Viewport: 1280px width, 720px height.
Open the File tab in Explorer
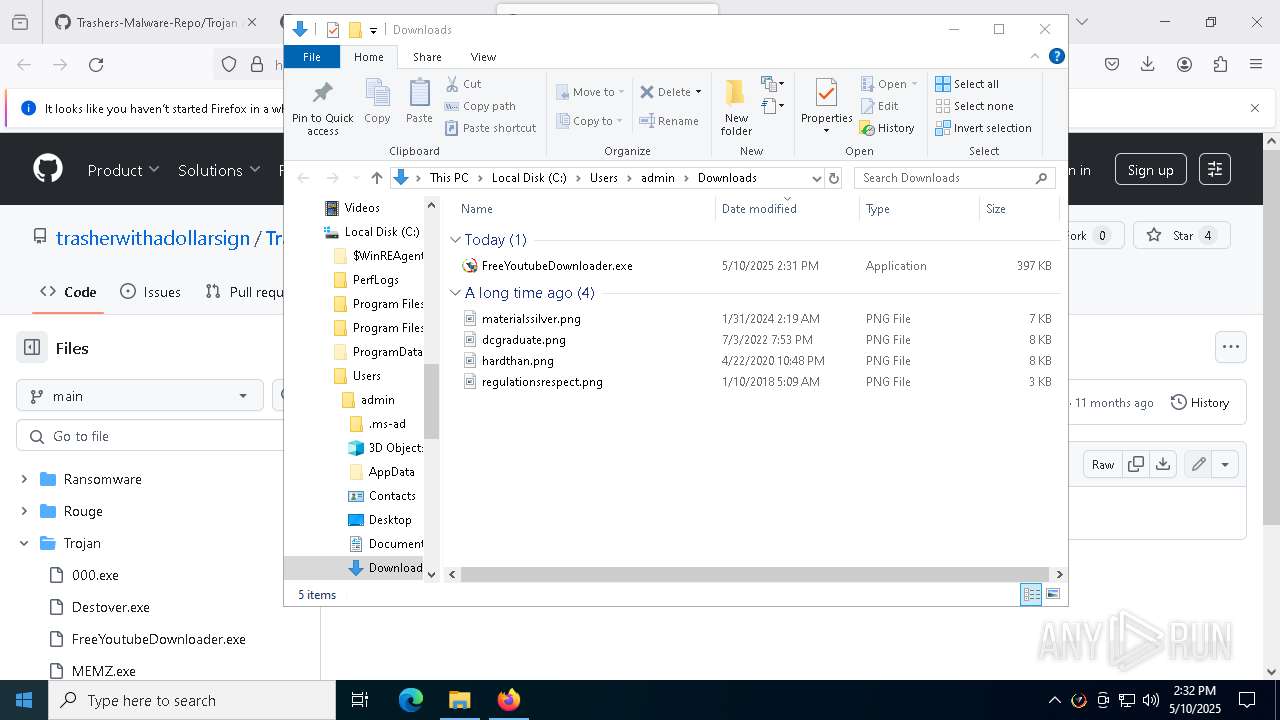(x=312, y=57)
